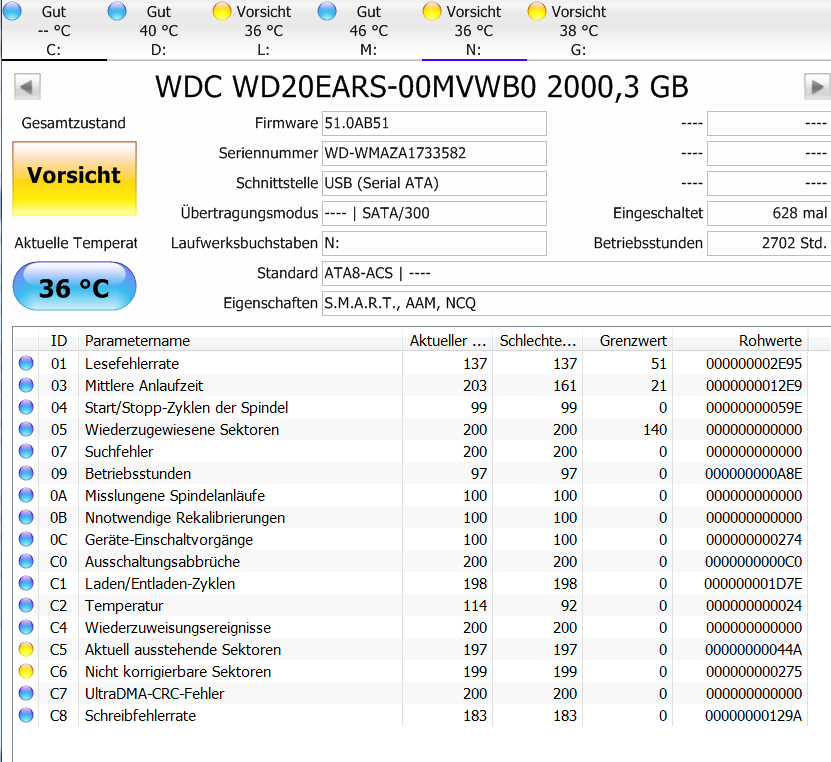Click status icon of Mittlere Anlaufzeit row
831x762 pixels.
click(x=26, y=385)
